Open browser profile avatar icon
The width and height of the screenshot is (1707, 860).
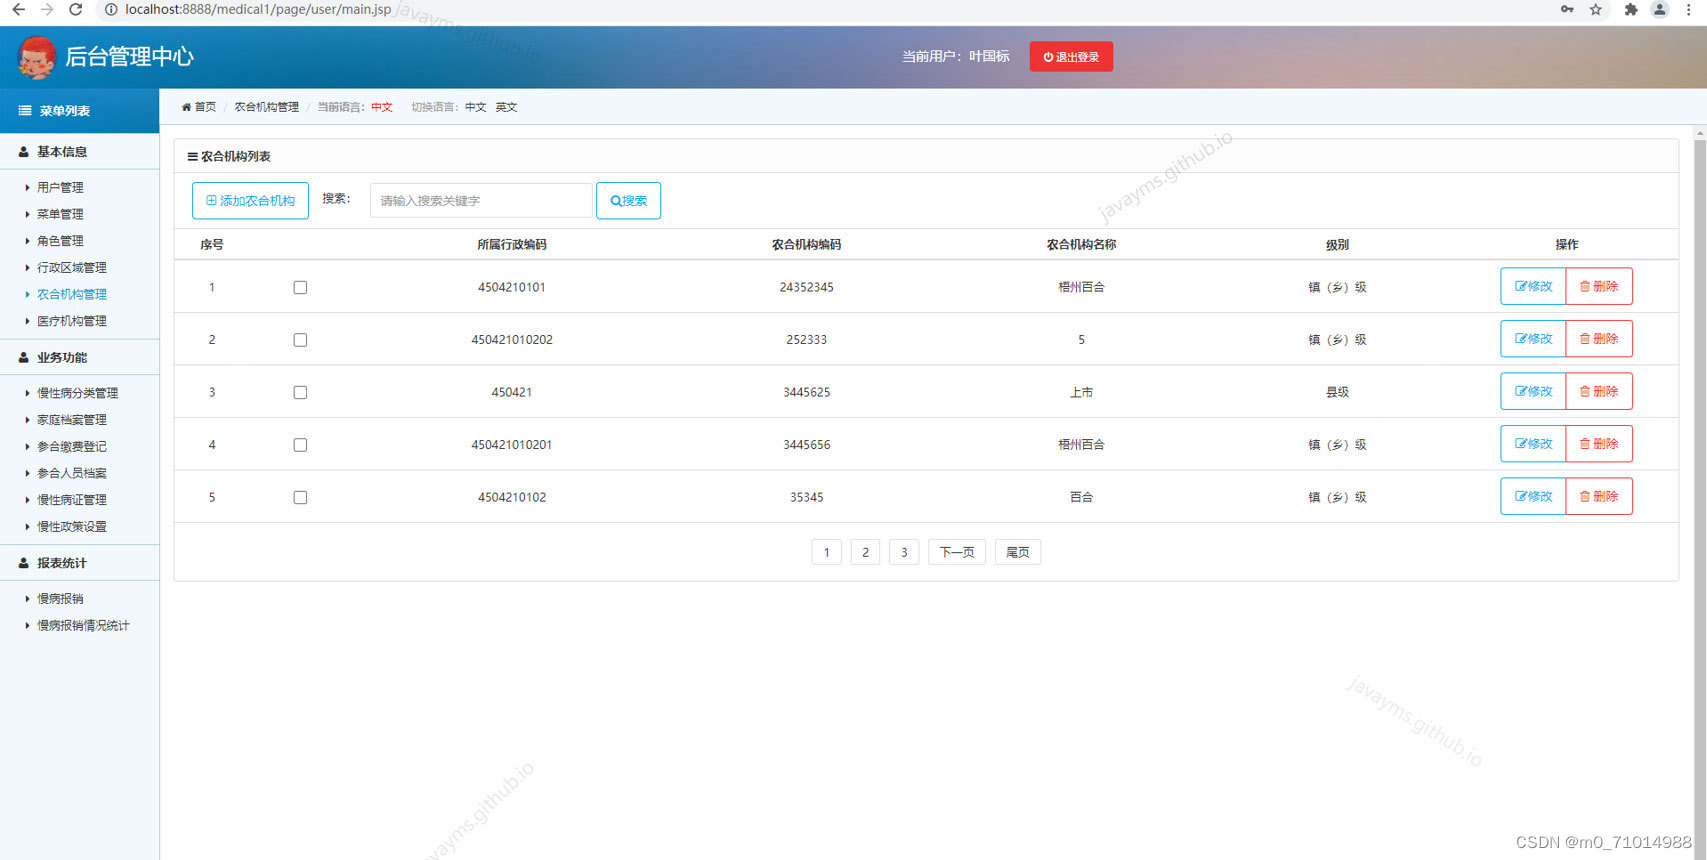[x=1659, y=9]
